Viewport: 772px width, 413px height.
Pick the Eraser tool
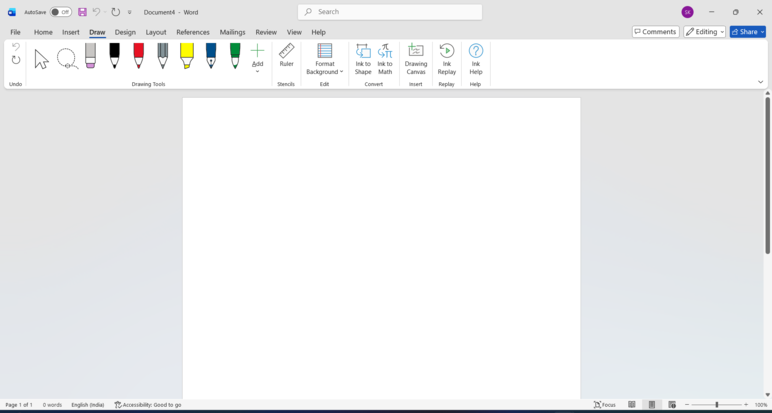[x=91, y=56]
